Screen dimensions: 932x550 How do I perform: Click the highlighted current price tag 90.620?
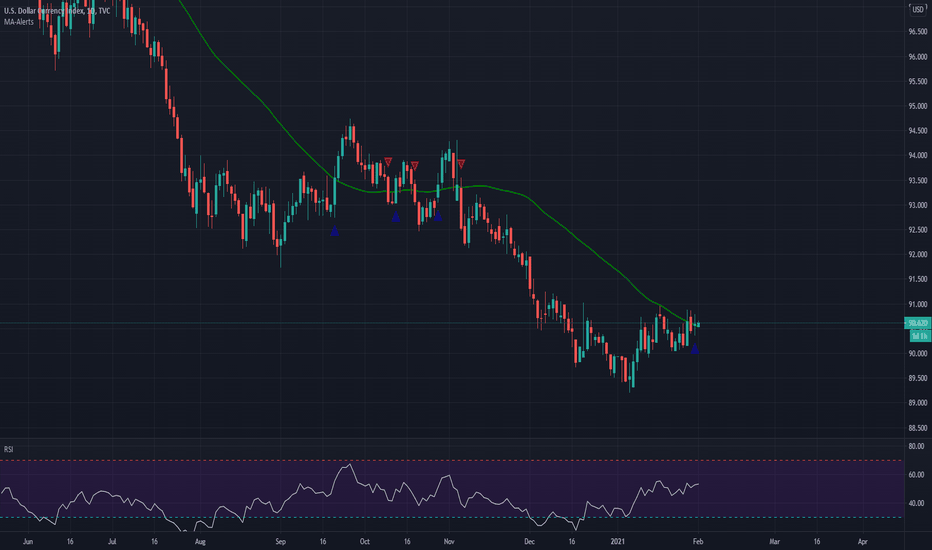(x=918, y=323)
